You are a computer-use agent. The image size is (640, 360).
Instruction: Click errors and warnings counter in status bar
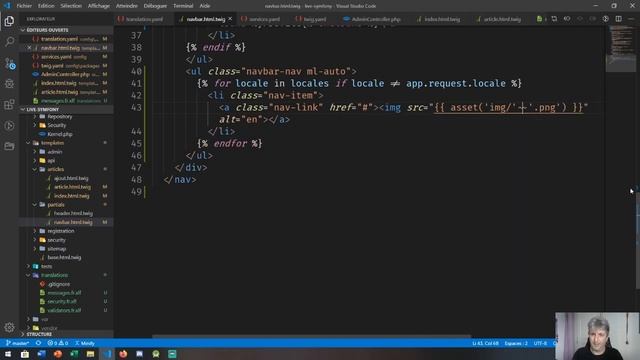point(58,343)
